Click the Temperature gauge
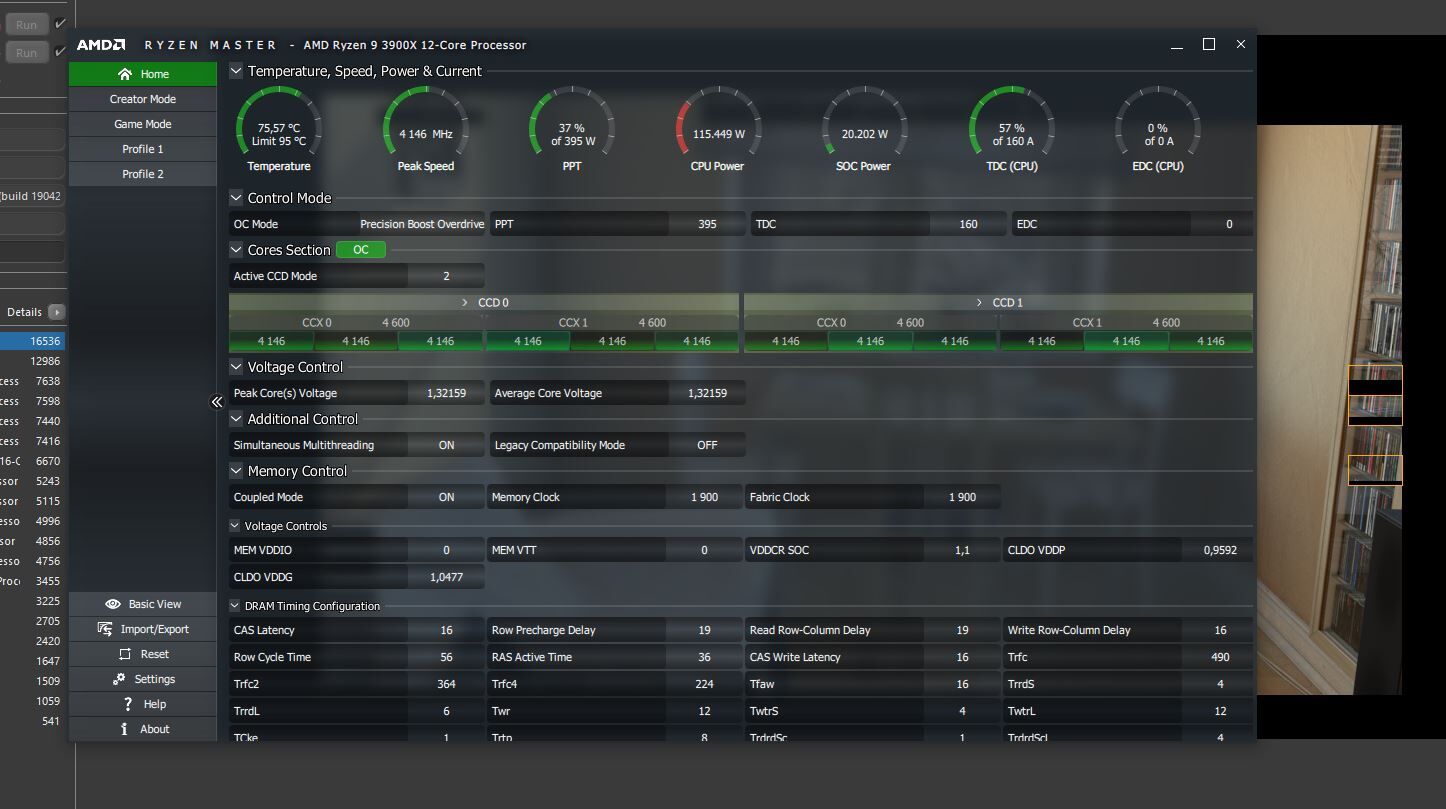The height and width of the screenshot is (809, 1446). click(x=278, y=130)
